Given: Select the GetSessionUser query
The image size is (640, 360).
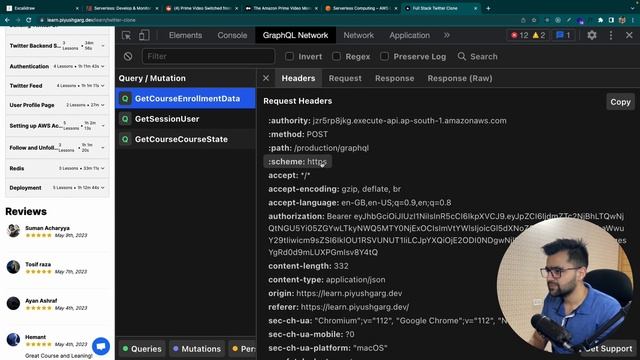Looking at the screenshot, I should click(186, 119).
